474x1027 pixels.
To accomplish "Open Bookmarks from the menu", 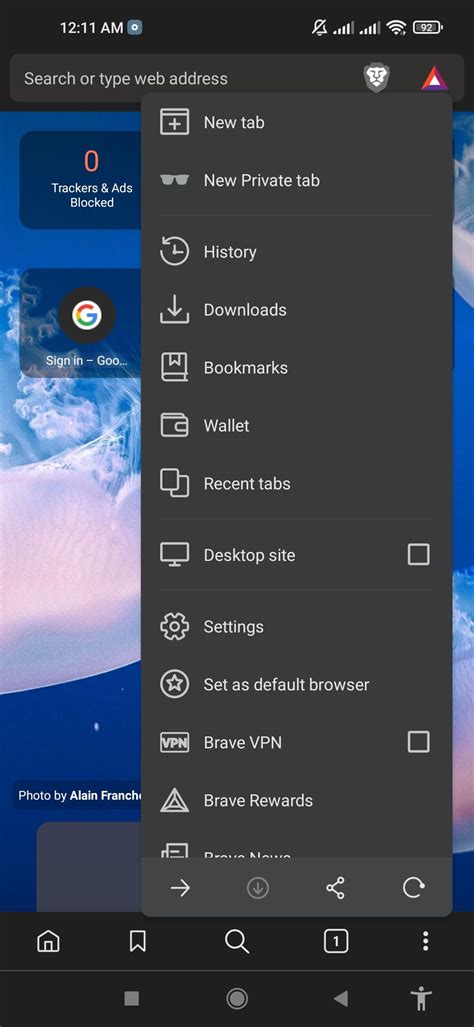I will (x=297, y=367).
